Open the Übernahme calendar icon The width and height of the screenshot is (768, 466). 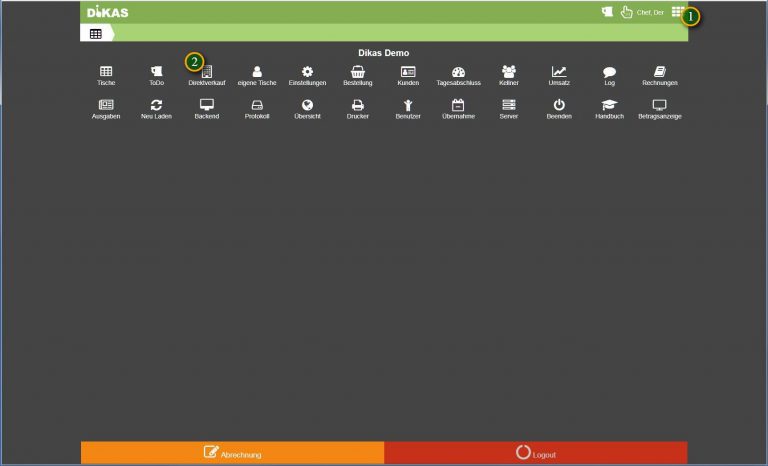point(458,105)
